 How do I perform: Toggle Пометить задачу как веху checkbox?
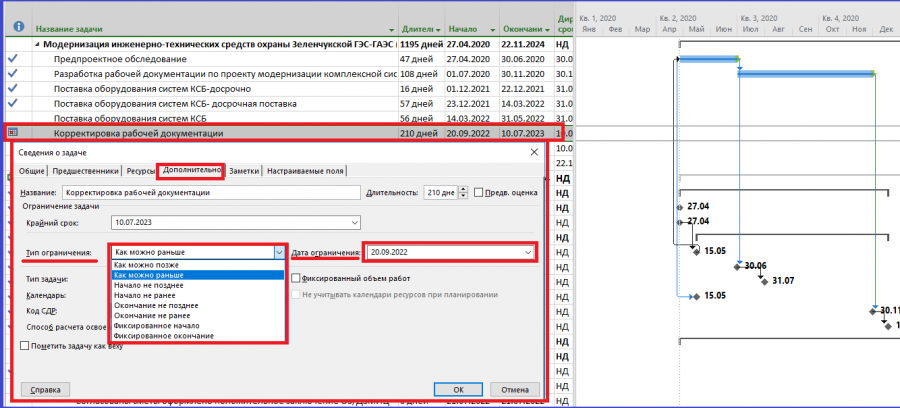tap(25, 346)
